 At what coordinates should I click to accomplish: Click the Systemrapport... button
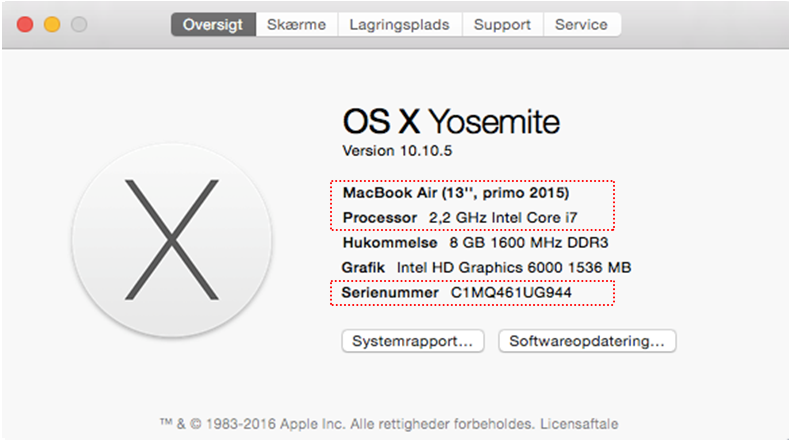[413, 341]
